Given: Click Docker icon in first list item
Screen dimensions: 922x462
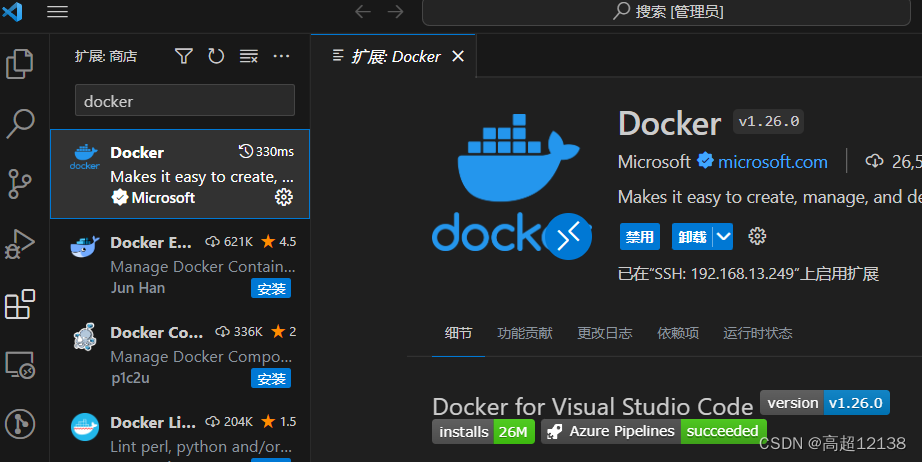Looking at the screenshot, I should pyautogui.click(x=85, y=156).
